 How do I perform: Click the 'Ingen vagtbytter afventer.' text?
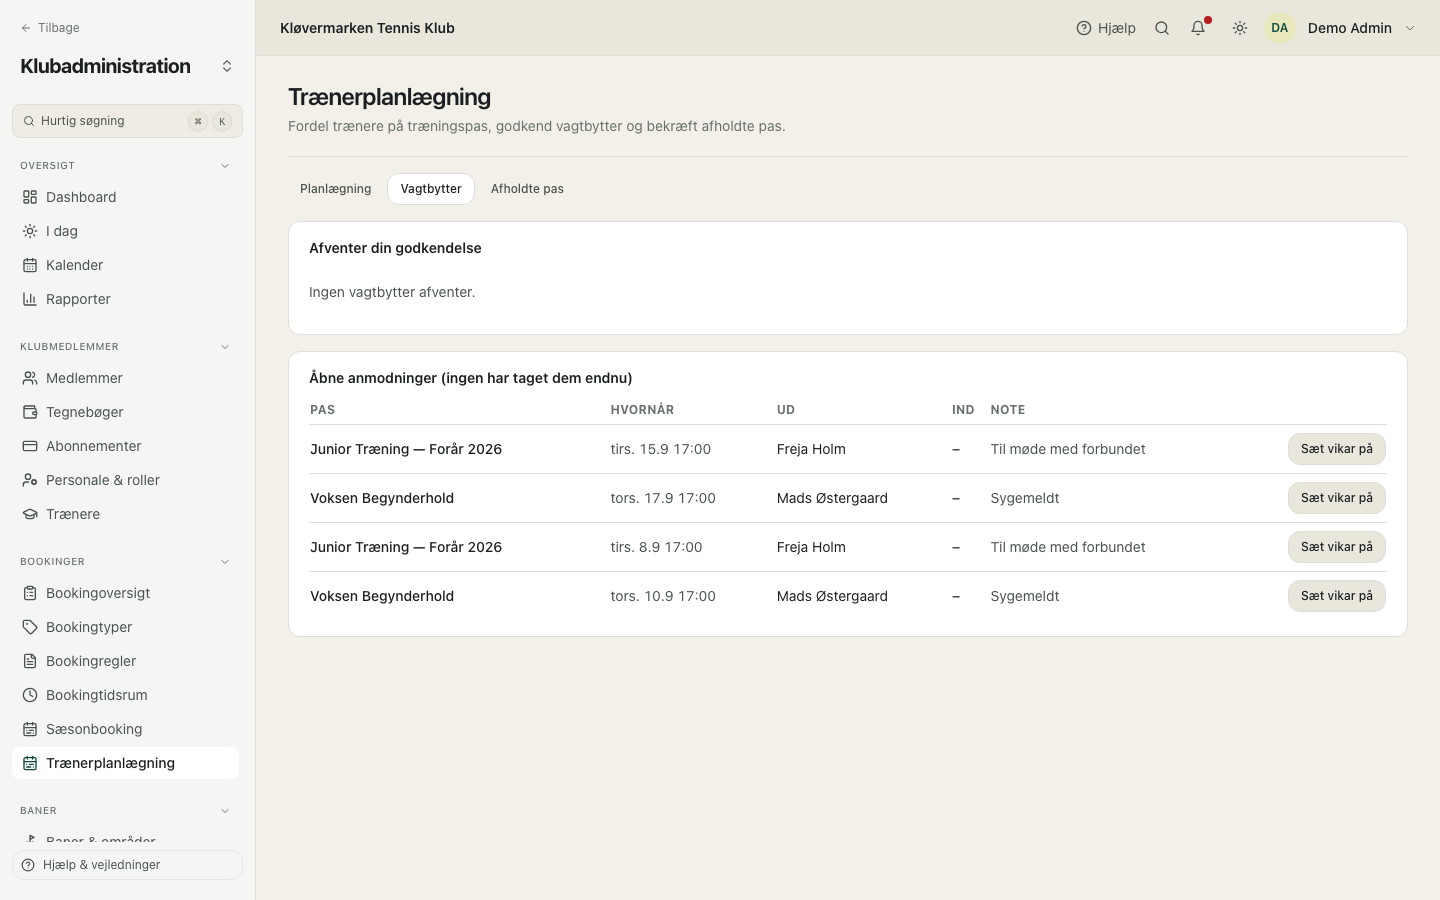392,292
